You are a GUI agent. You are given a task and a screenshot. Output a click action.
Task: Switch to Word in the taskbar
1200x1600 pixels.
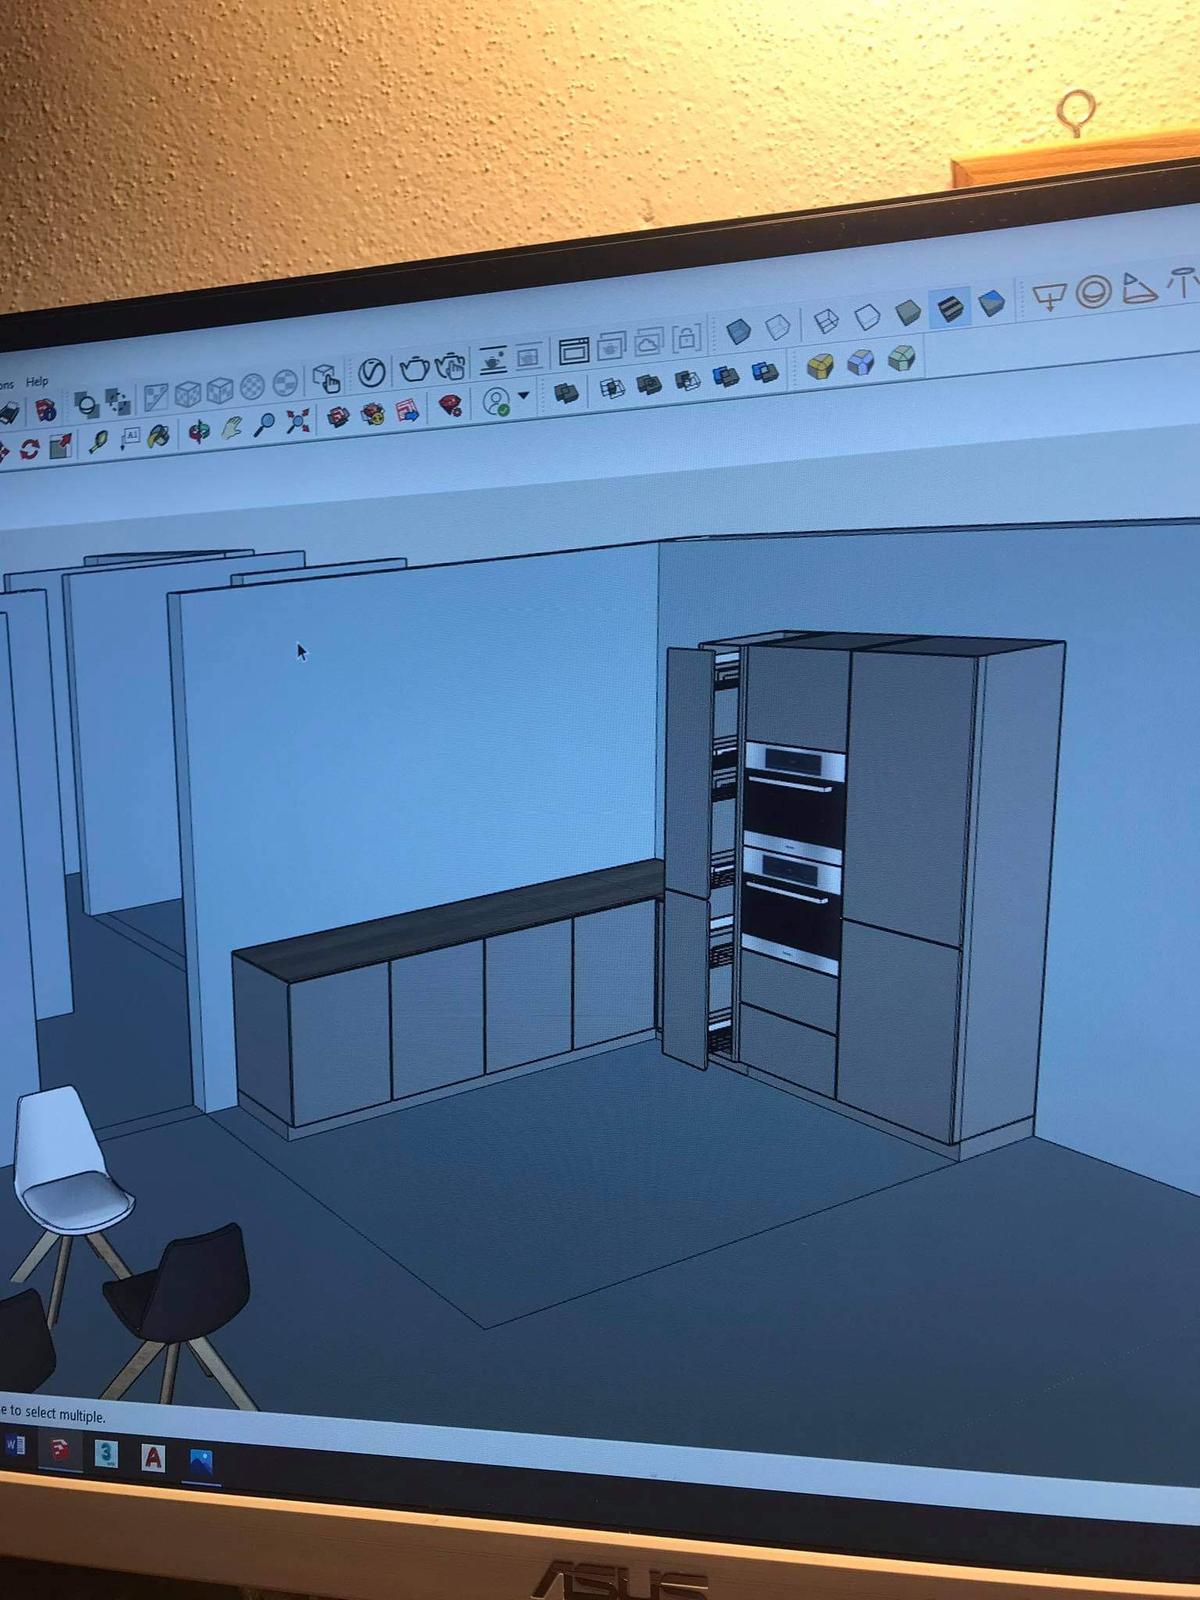(14, 1445)
